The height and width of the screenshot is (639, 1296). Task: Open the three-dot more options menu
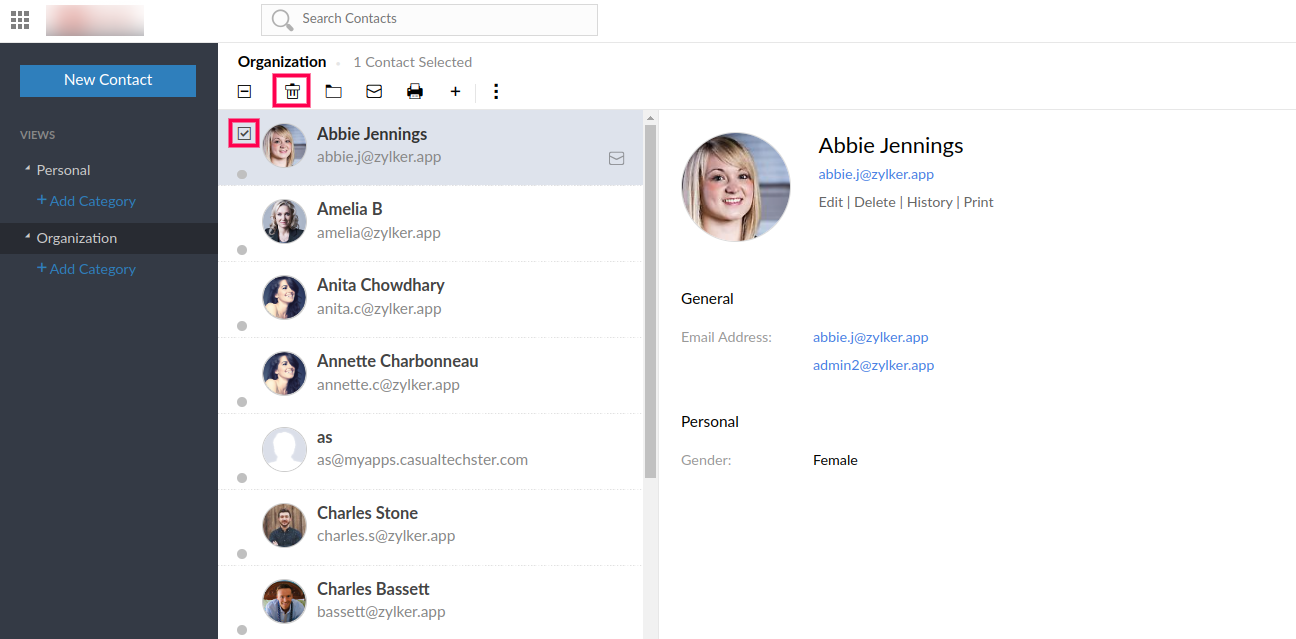click(x=496, y=91)
